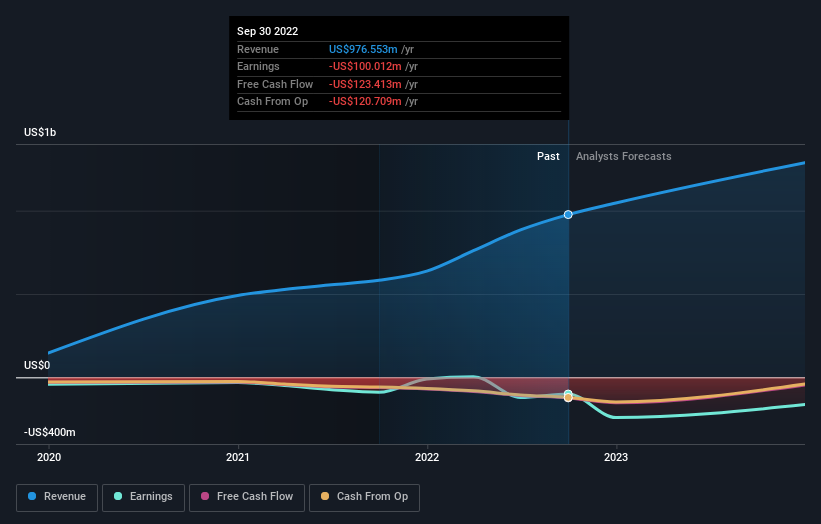Click the orange Cash From Op data point marker
The height and width of the screenshot is (524, 821).
[x=568, y=398]
